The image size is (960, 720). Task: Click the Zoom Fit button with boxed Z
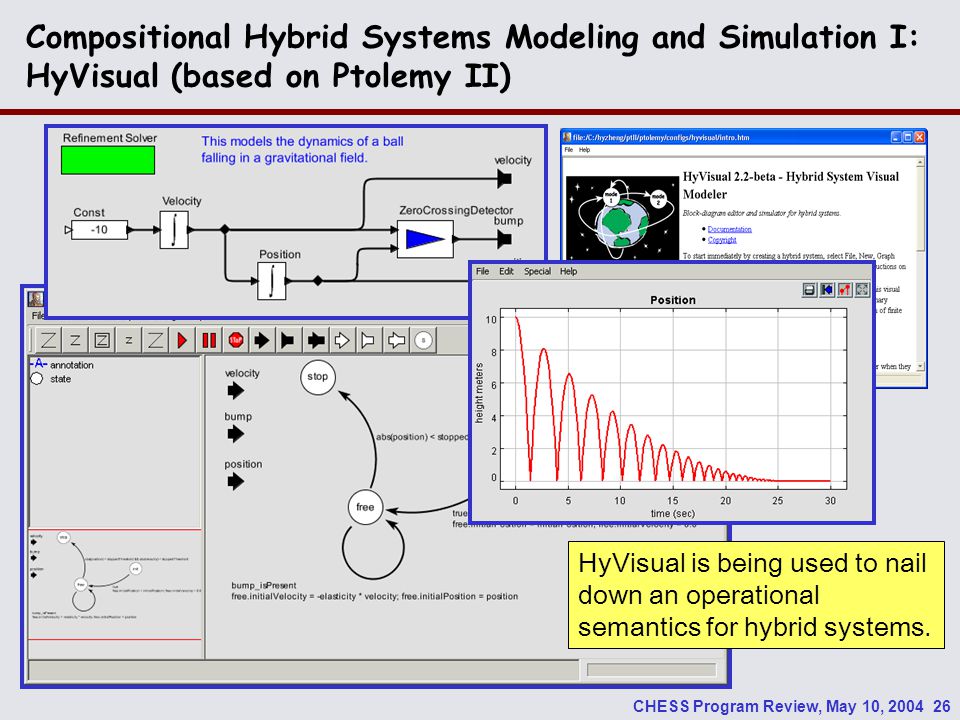pyautogui.click(x=102, y=340)
